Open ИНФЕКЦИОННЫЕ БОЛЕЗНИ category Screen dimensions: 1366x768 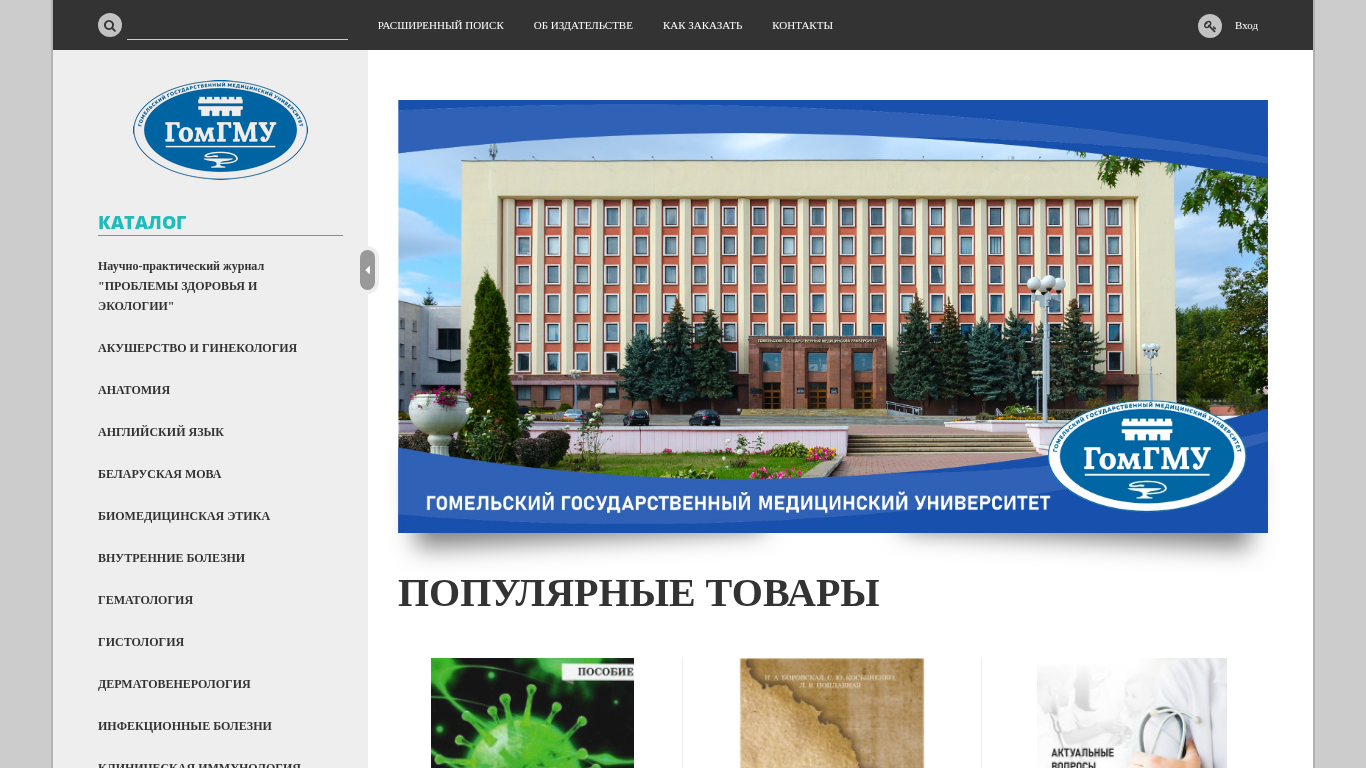pos(185,726)
